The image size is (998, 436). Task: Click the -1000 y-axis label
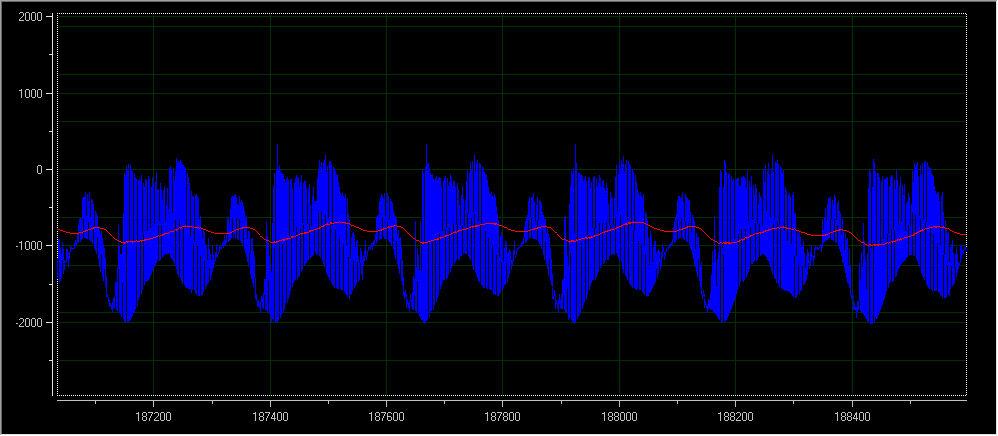point(26,246)
